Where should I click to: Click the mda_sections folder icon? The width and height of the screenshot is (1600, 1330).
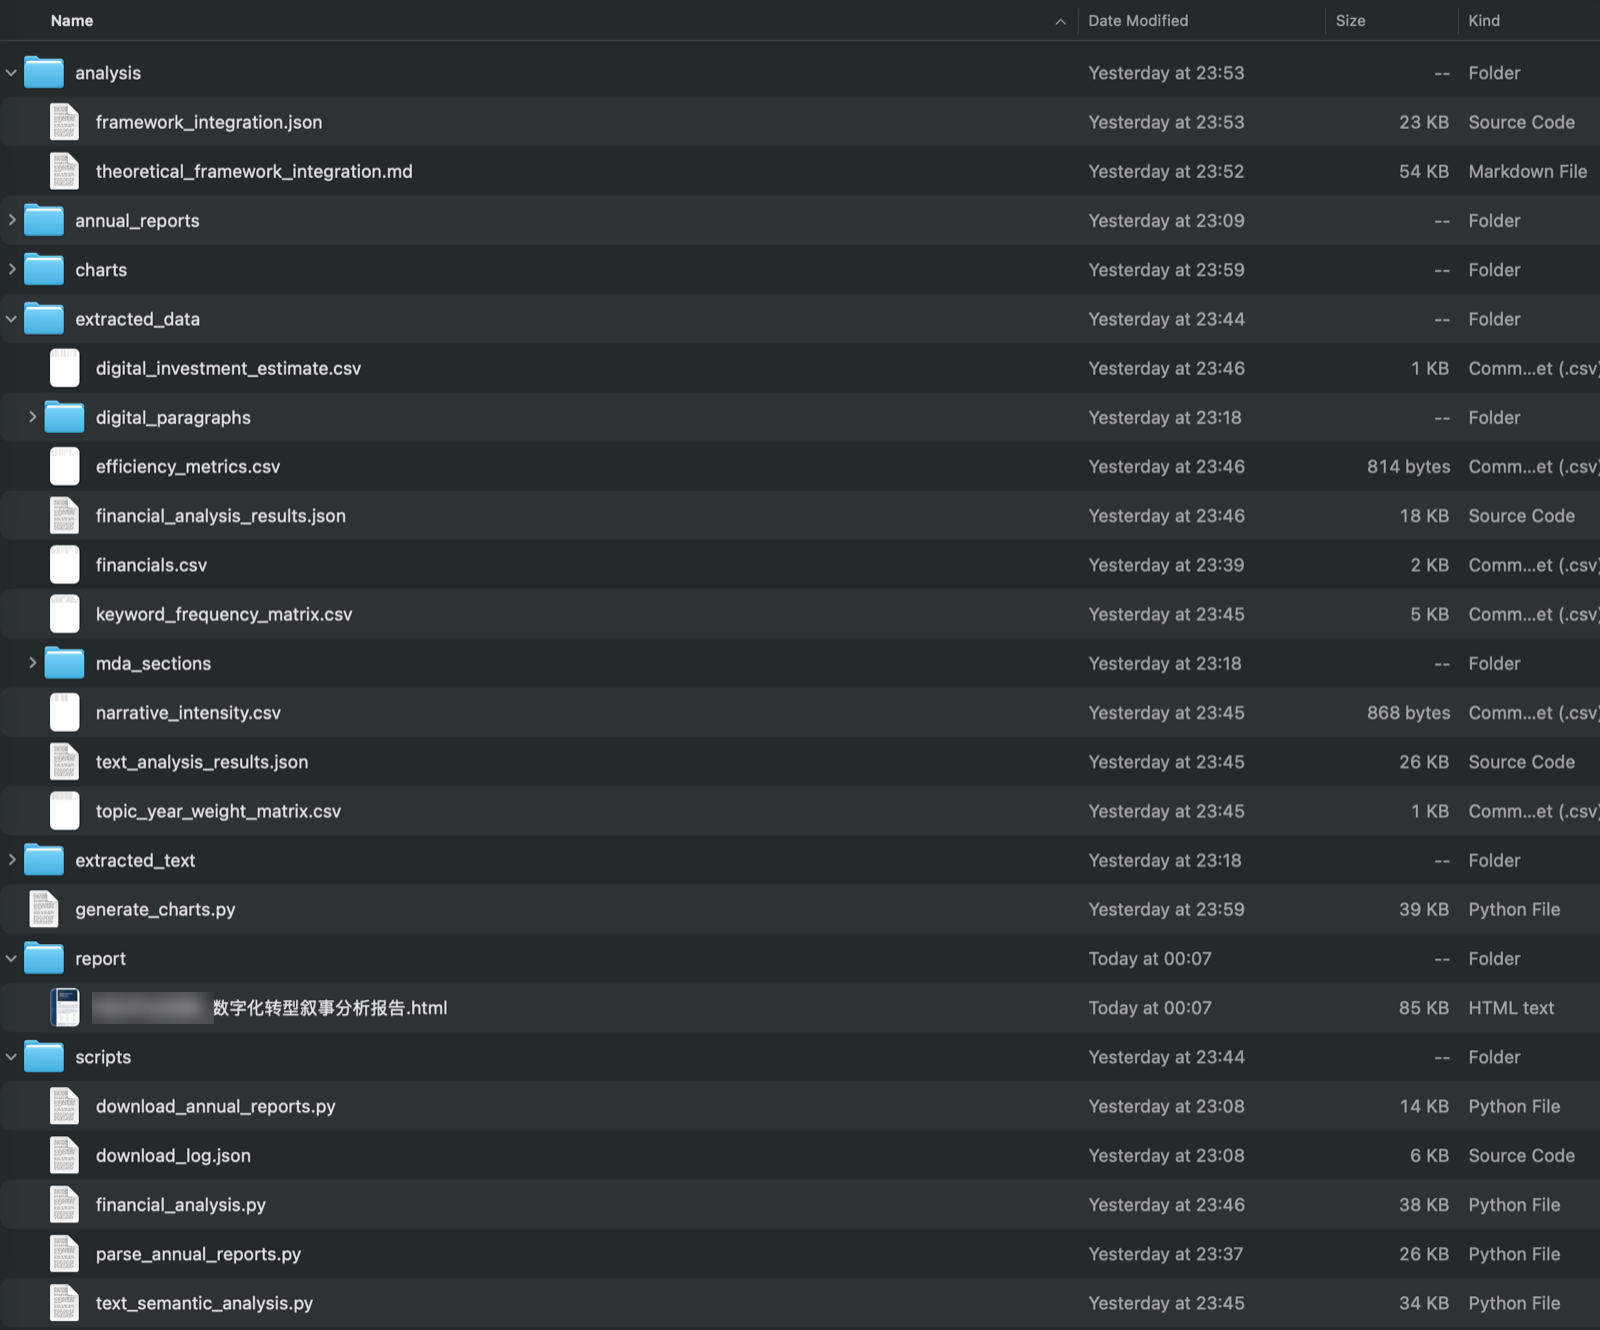click(x=65, y=663)
